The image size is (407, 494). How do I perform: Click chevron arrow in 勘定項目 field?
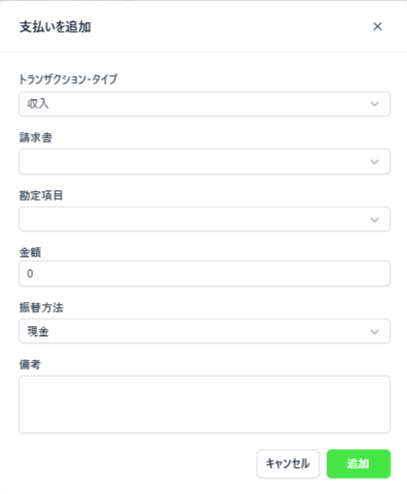(375, 220)
